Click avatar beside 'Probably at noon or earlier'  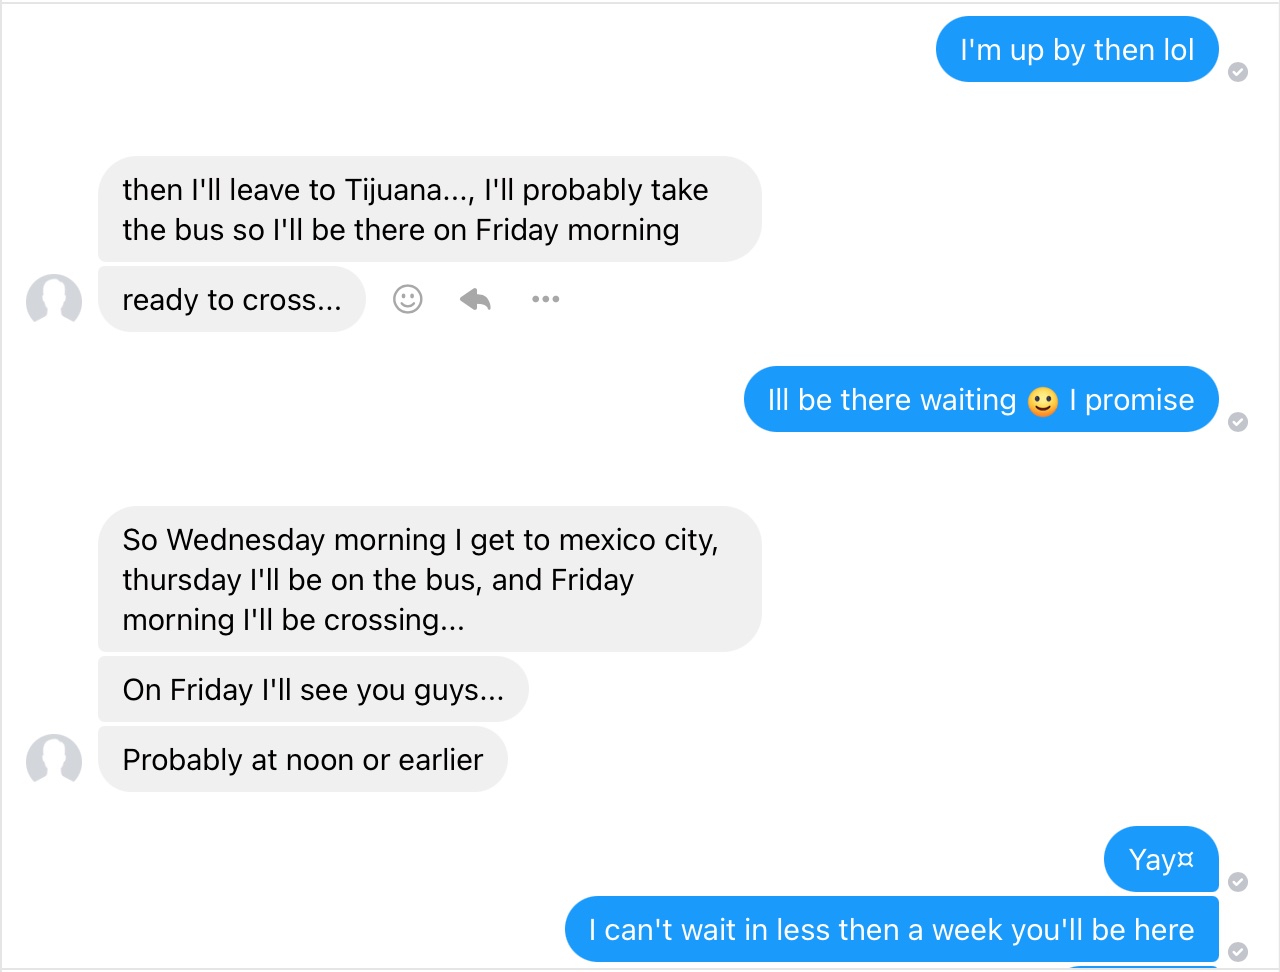54,759
